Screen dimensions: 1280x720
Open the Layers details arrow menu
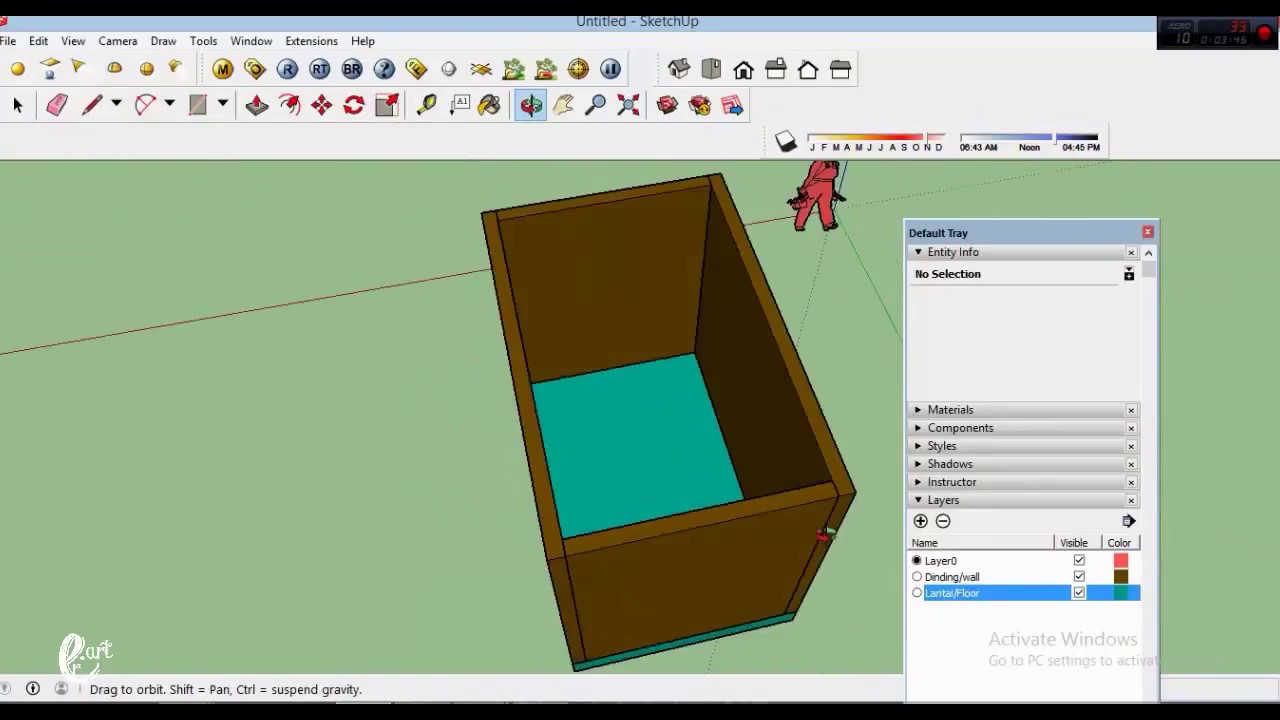(1129, 521)
